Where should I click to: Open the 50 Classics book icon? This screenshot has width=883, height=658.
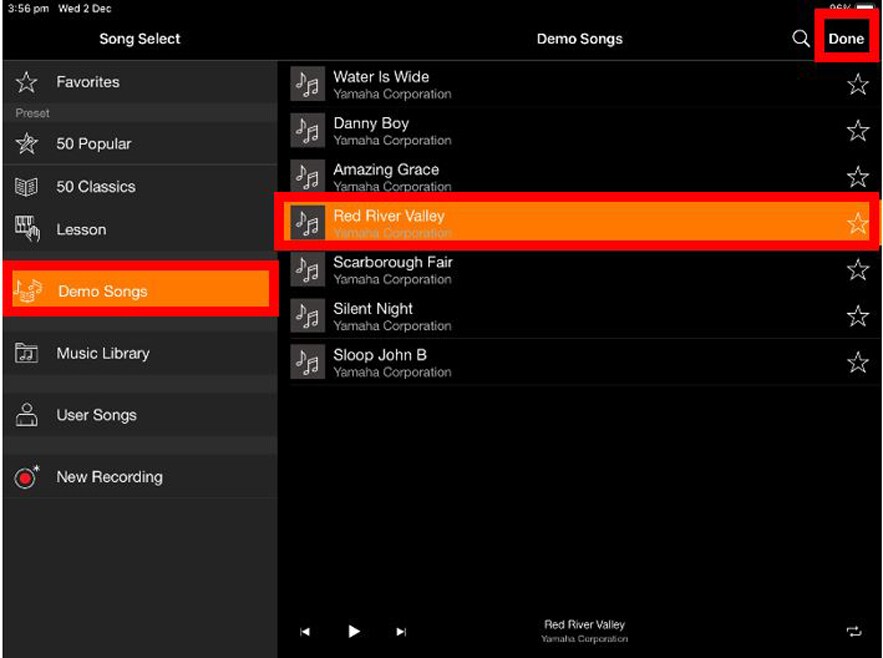pyautogui.click(x=27, y=187)
